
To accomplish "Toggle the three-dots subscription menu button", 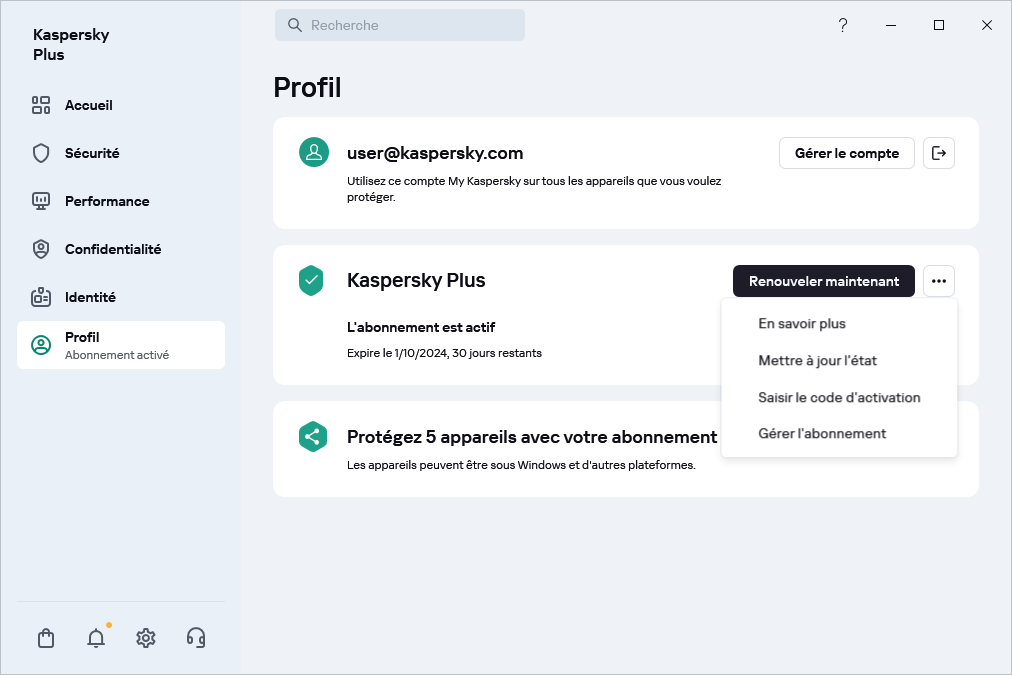I will click(x=938, y=281).
